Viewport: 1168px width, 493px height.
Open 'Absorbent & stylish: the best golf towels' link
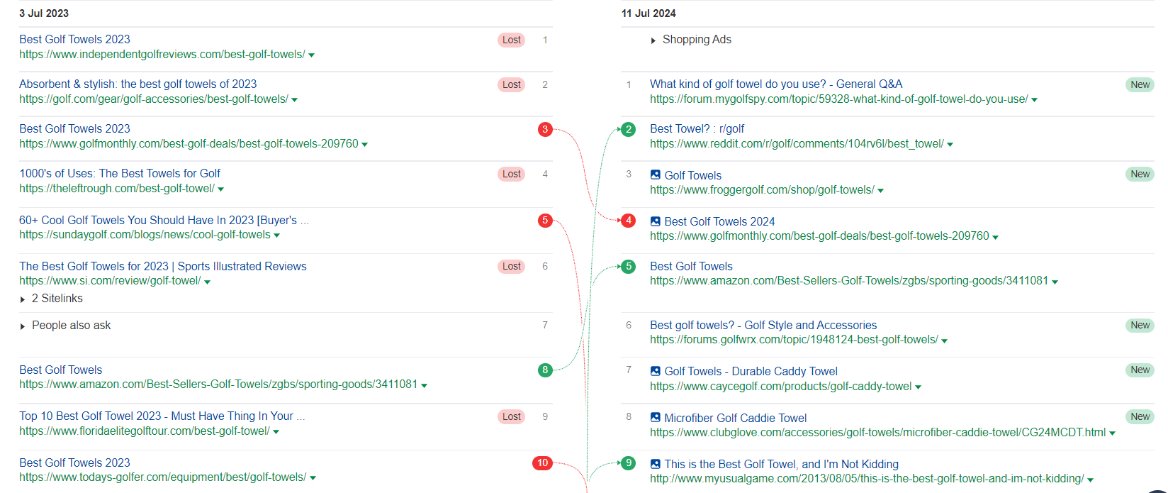pos(138,84)
